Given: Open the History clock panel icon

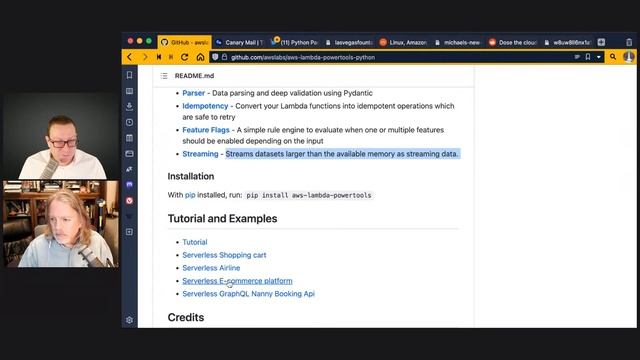Looking at the screenshot, I should click(x=129, y=122).
